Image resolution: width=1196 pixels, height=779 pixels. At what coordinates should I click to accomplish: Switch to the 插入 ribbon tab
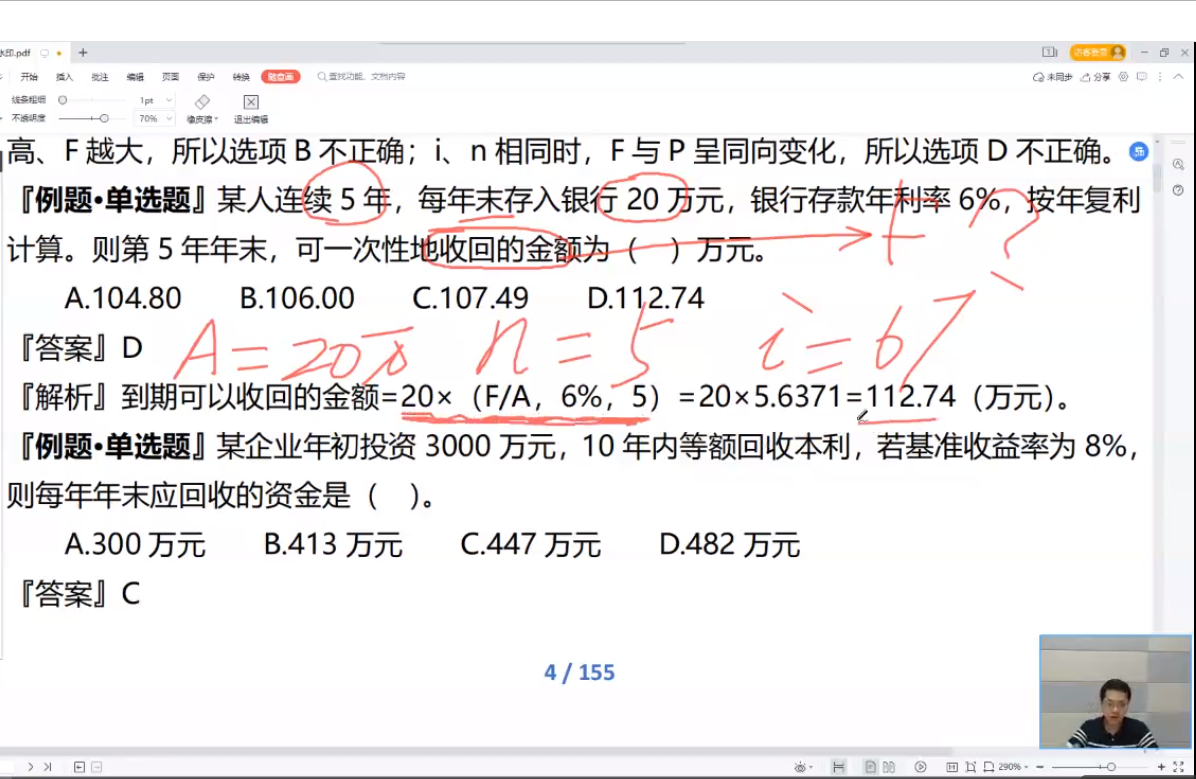65,75
